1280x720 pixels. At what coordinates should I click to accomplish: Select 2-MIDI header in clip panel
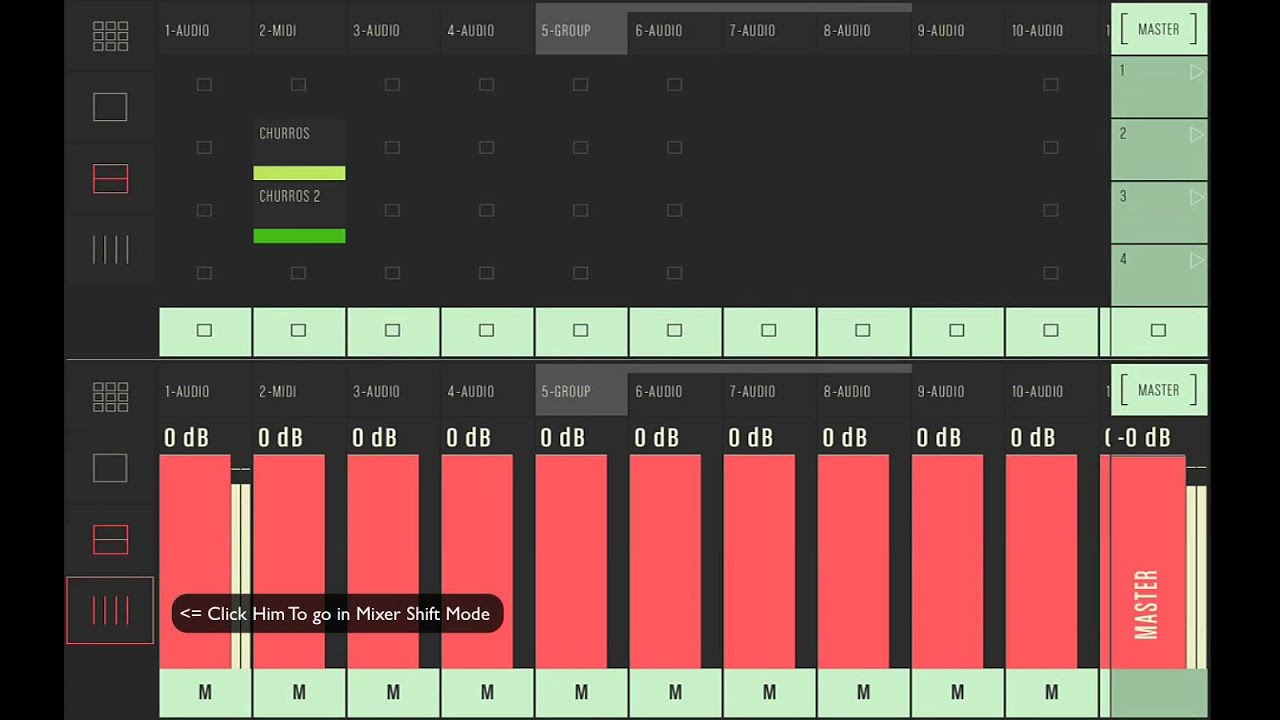[299, 31]
